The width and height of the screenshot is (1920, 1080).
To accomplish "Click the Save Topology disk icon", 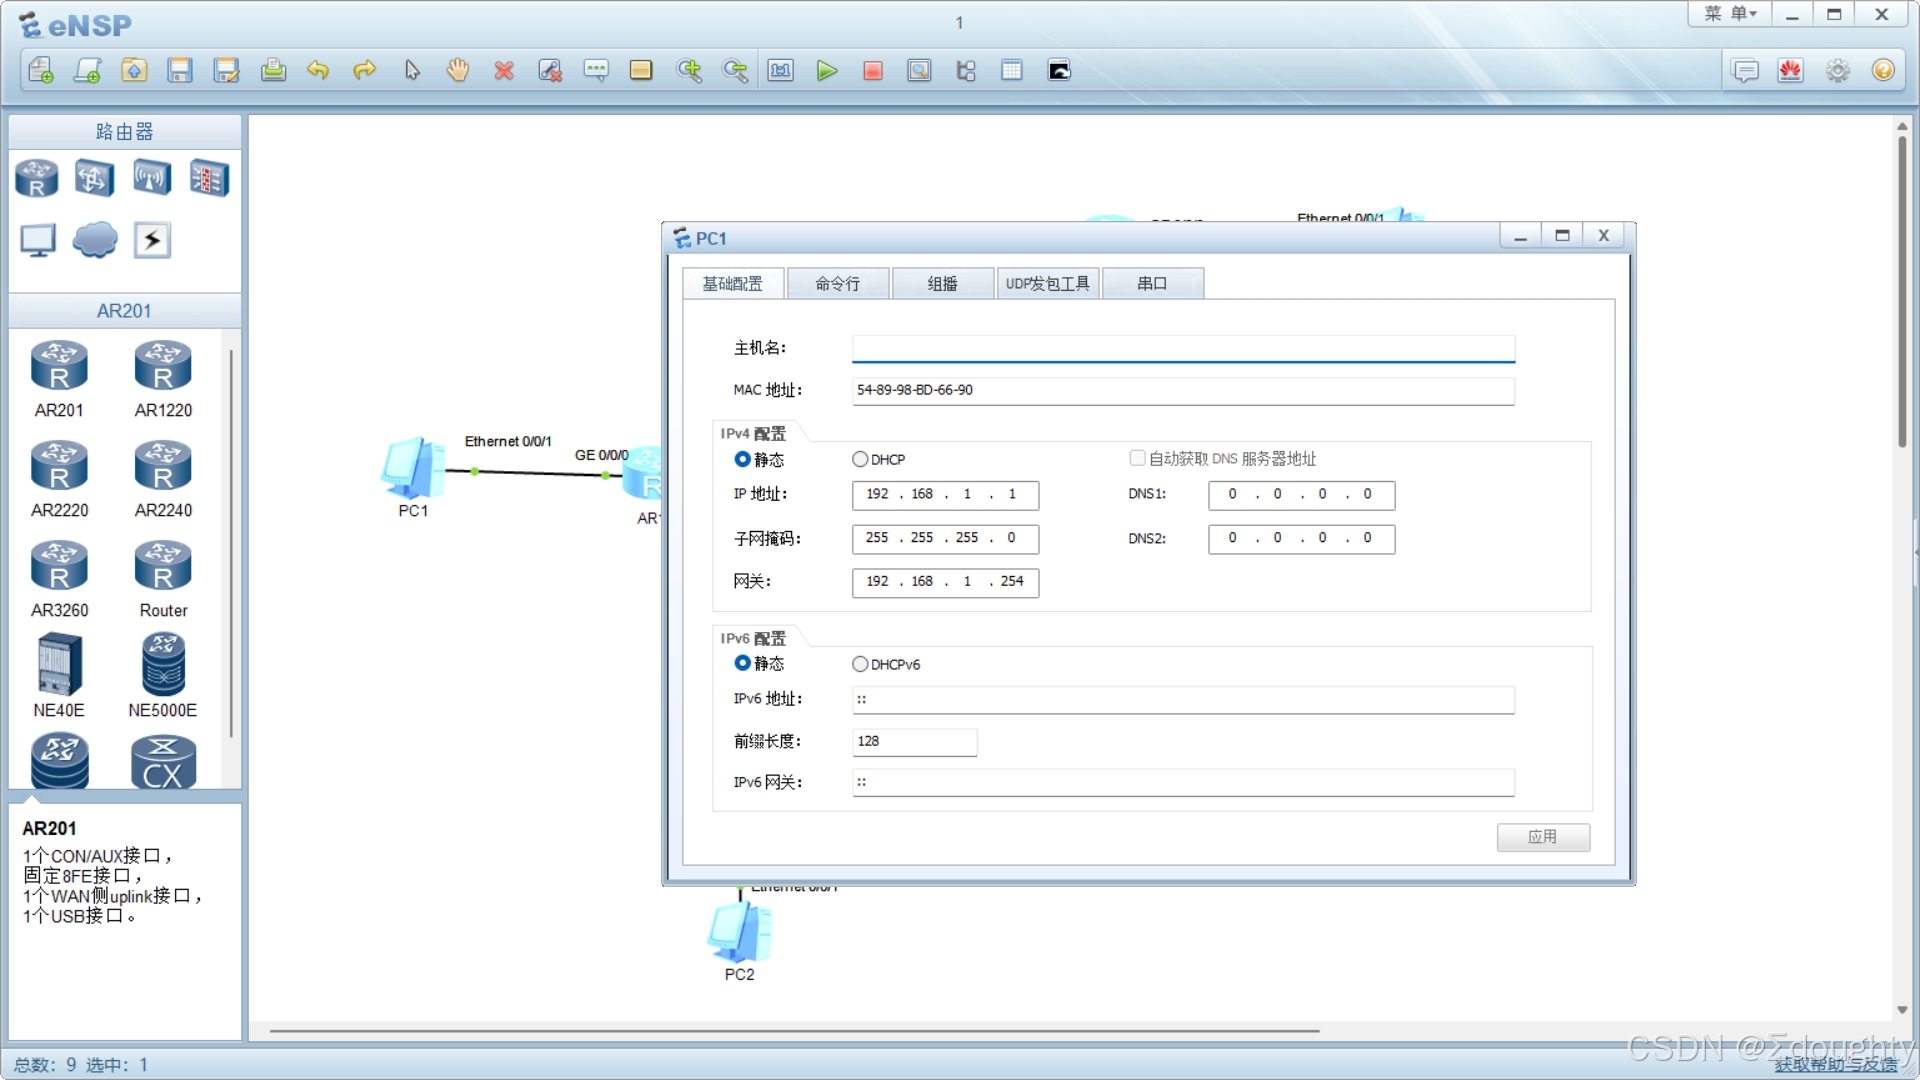I will click(x=180, y=70).
